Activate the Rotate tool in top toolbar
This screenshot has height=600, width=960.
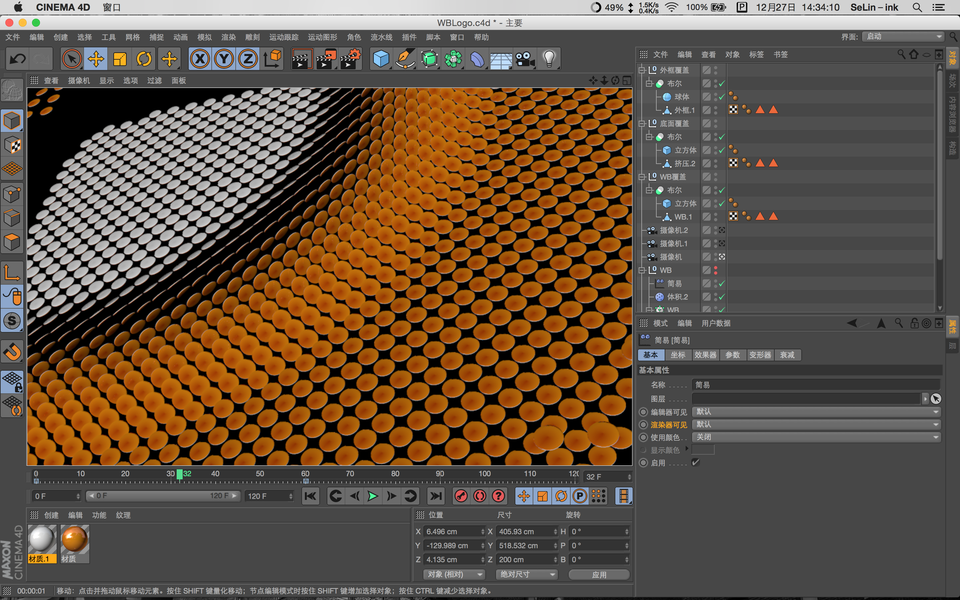coord(144,59)
